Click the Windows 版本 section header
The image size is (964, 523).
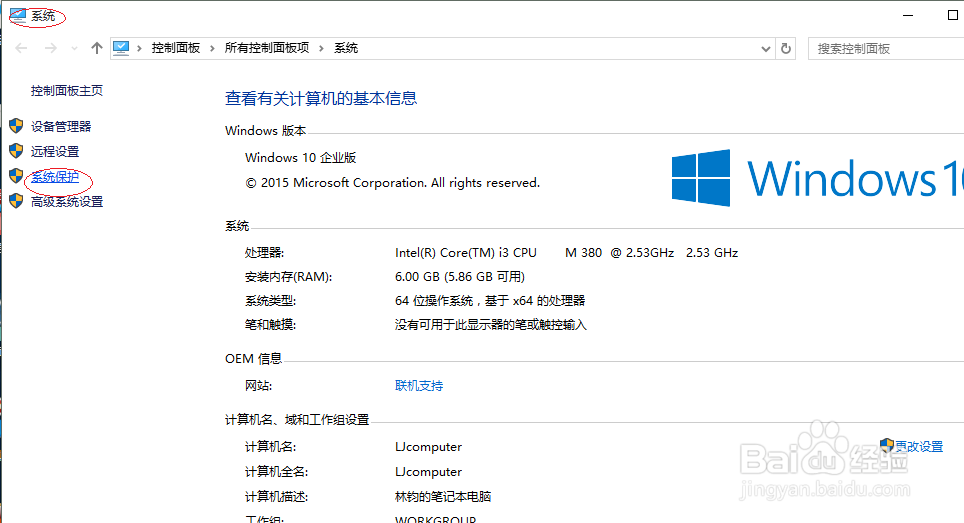point(266,130)
